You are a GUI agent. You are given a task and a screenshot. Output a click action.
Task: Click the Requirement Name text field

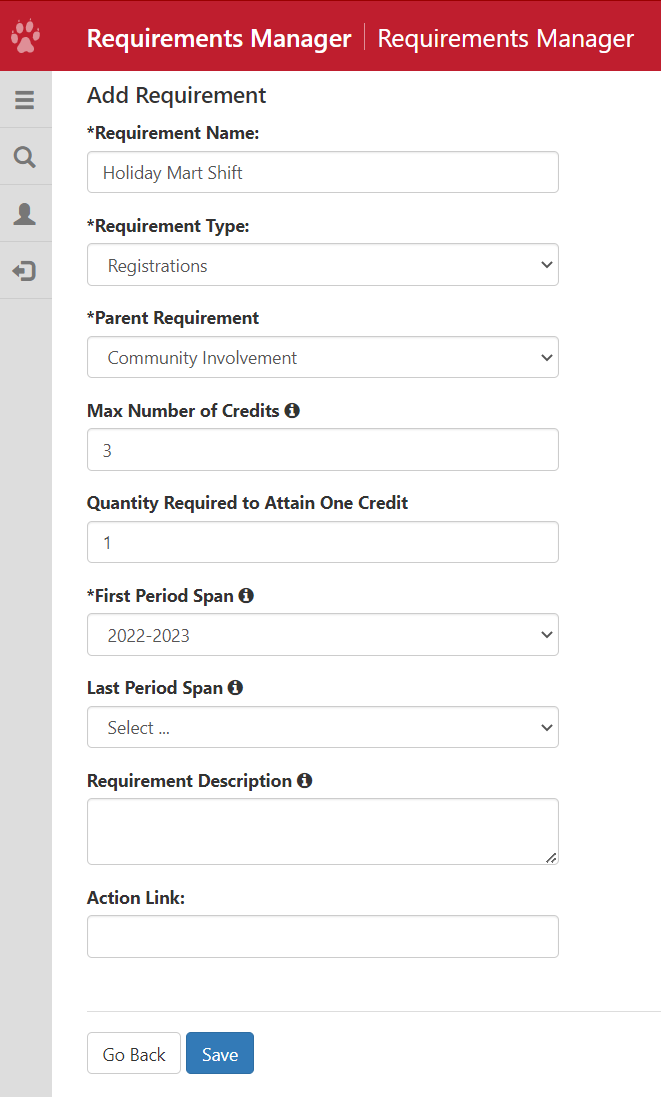(322, 172)
